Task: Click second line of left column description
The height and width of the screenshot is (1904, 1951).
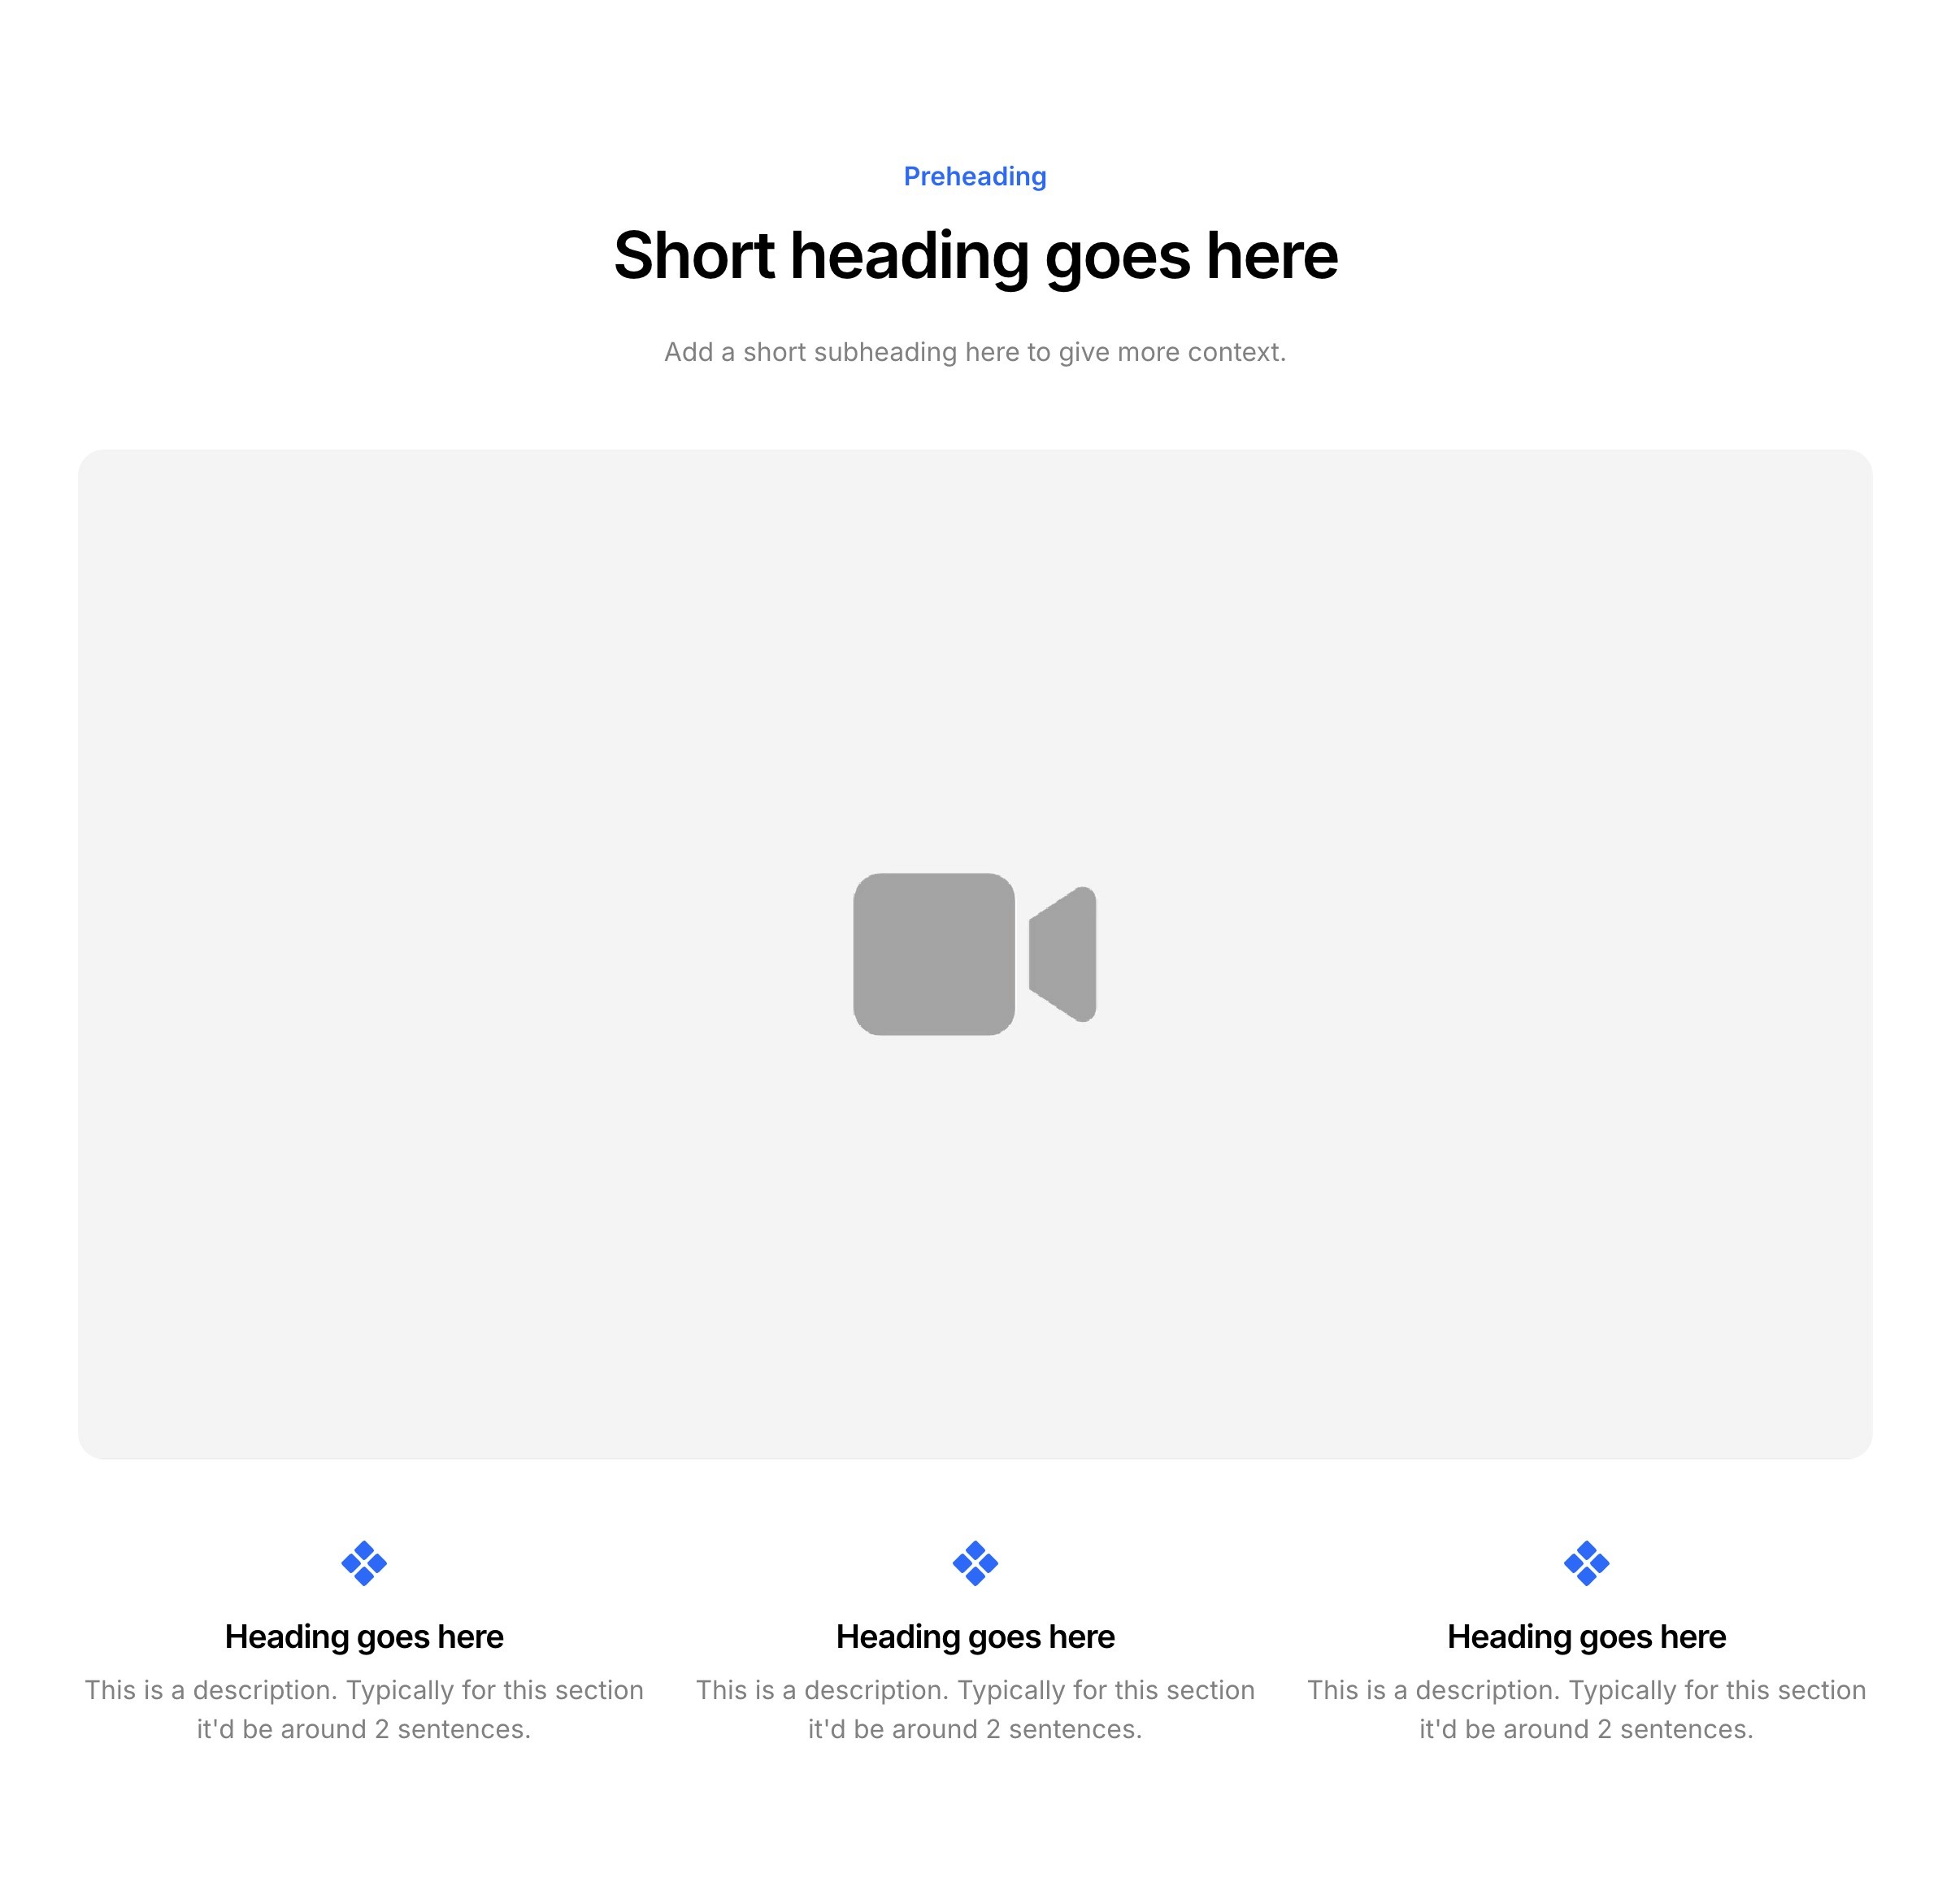Action: 364,1729
